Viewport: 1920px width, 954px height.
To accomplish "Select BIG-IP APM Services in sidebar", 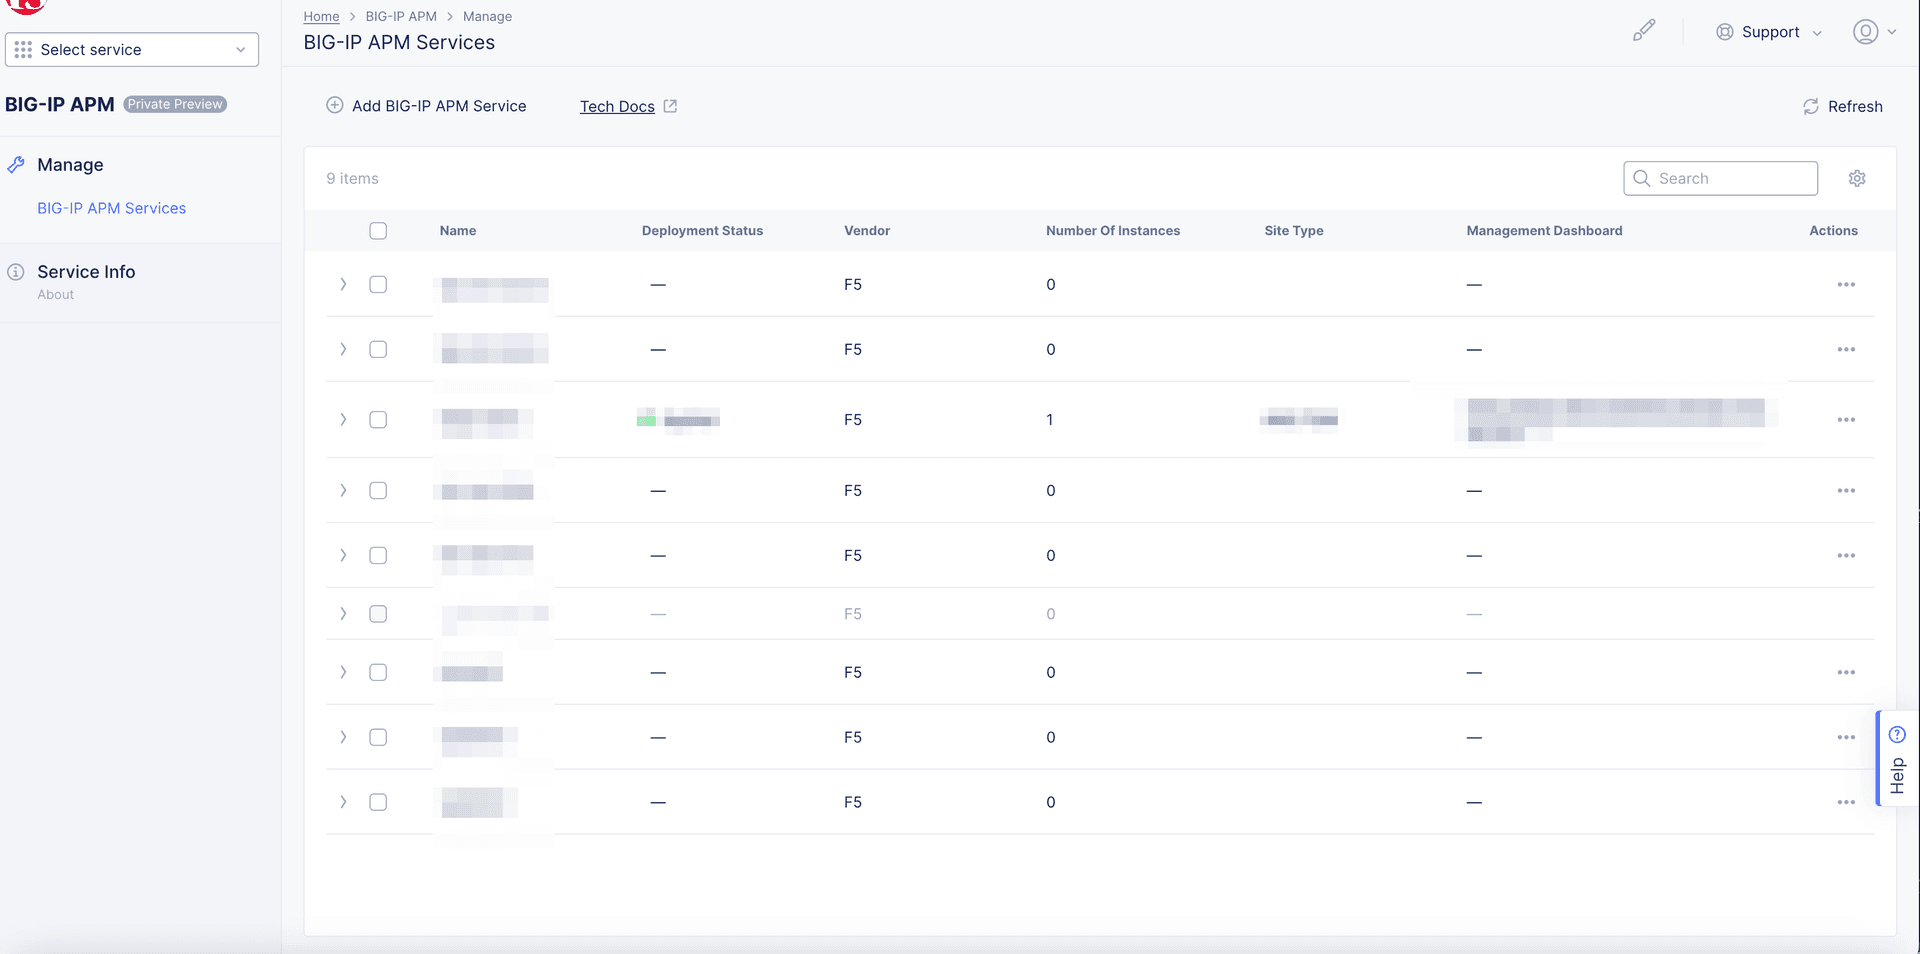I will [111, 208].
